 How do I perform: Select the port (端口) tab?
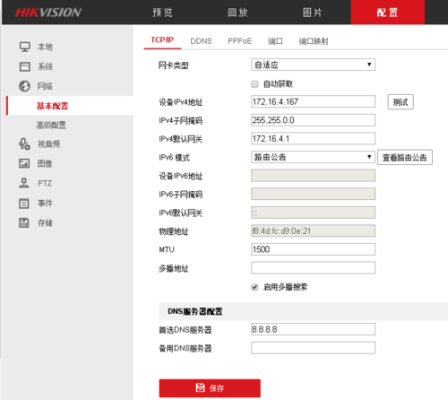pos(275,41)
